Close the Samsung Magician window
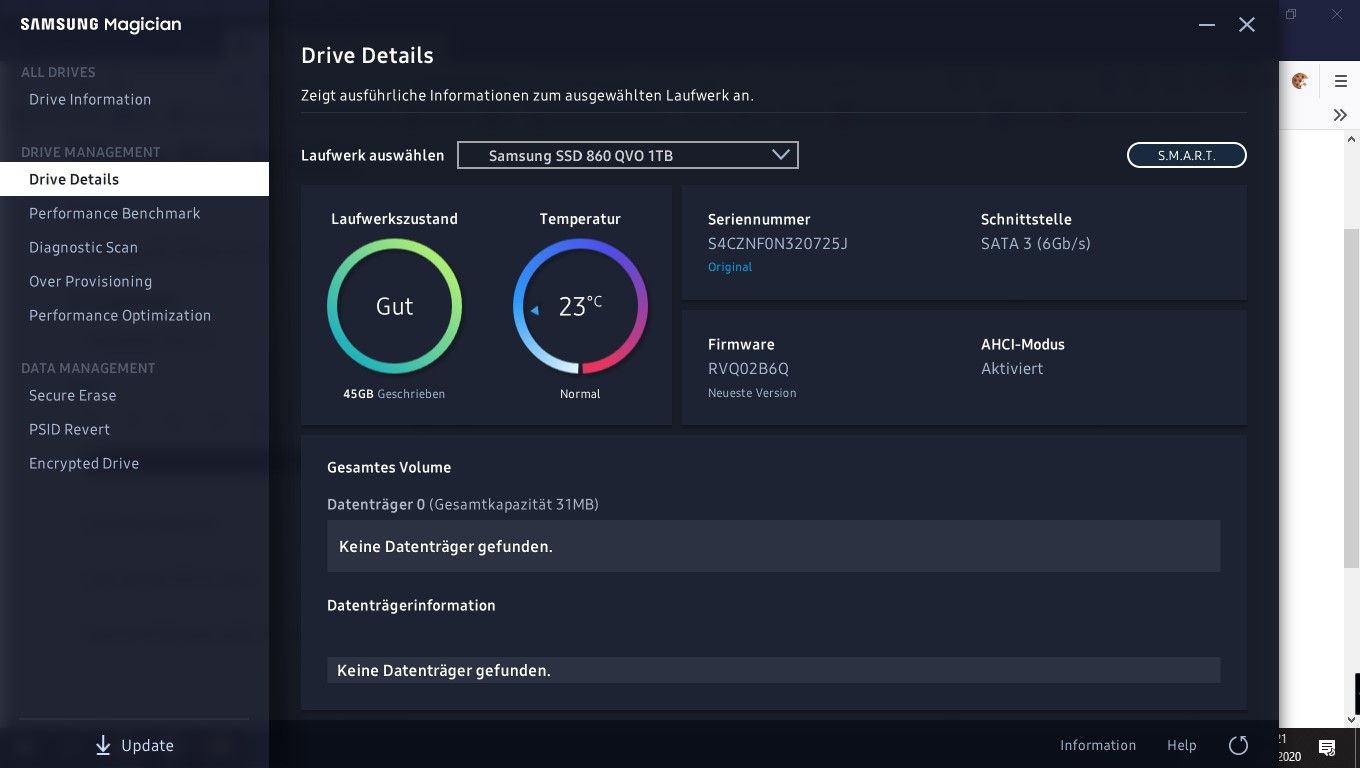 1247,25
